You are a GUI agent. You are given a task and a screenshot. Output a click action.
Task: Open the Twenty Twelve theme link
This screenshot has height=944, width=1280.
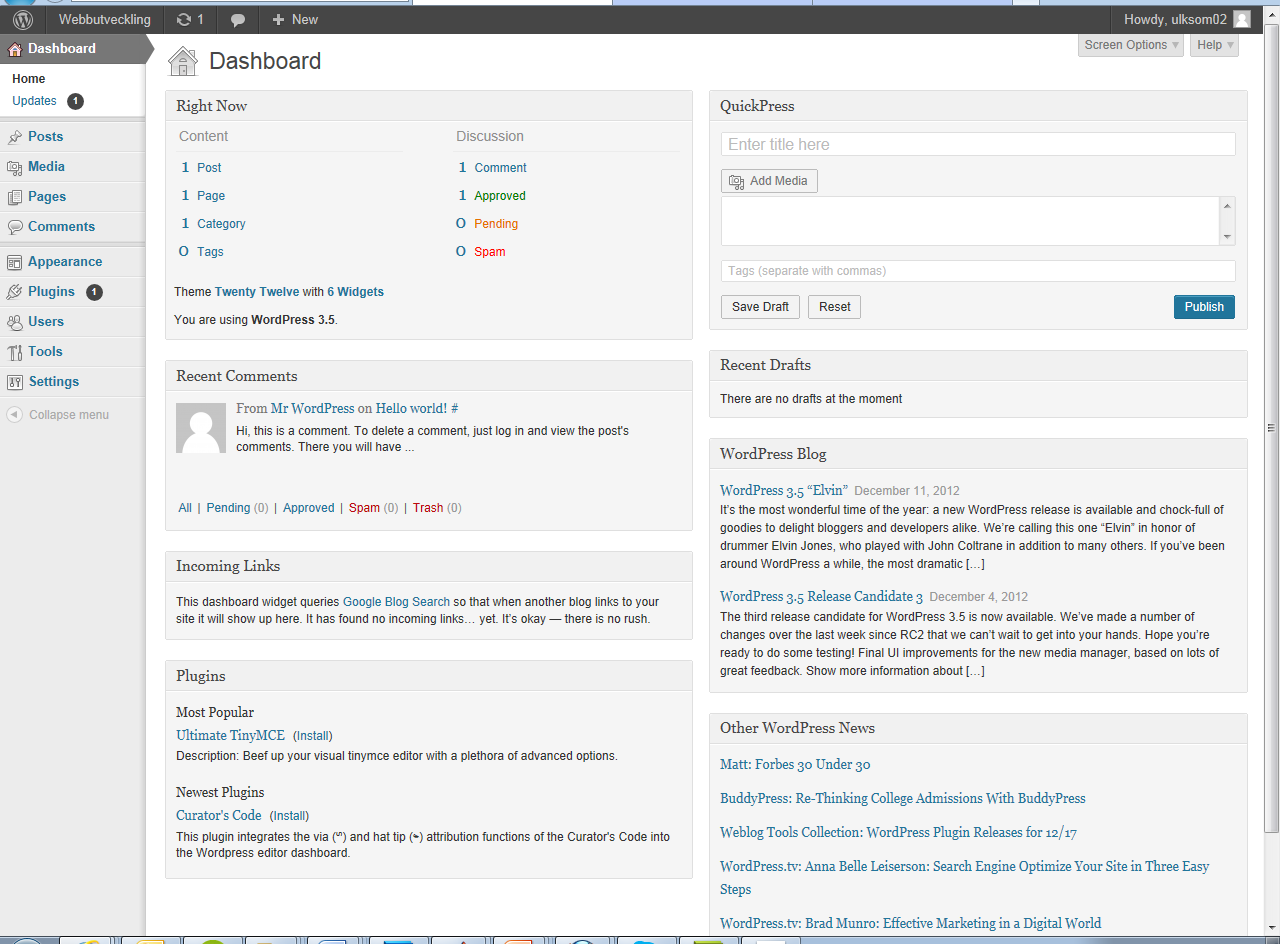pyautogui.click(x=257, y=292)
